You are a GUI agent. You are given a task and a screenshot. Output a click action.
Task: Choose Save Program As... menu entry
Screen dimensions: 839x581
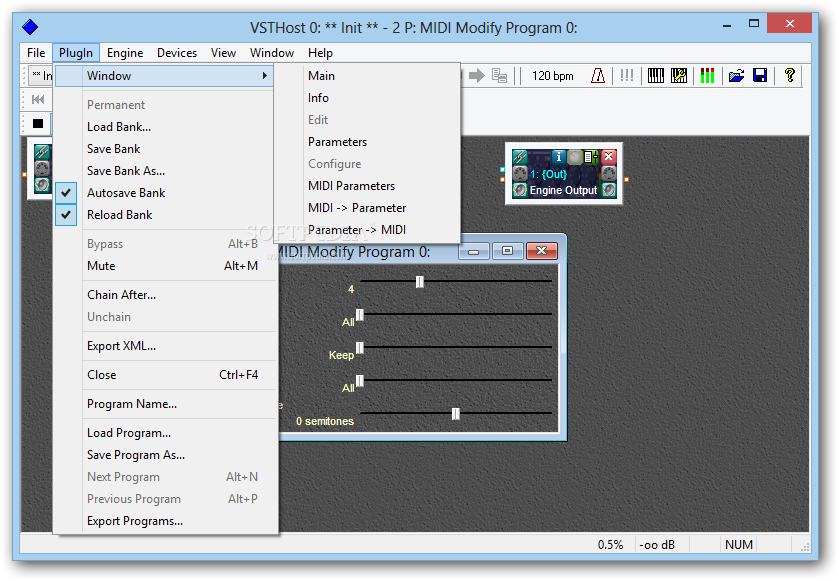(166, 455)
